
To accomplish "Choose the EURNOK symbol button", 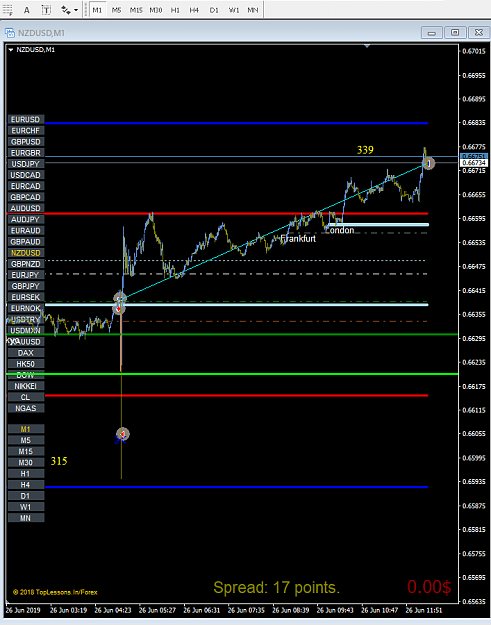I will (x=26, y=308).
